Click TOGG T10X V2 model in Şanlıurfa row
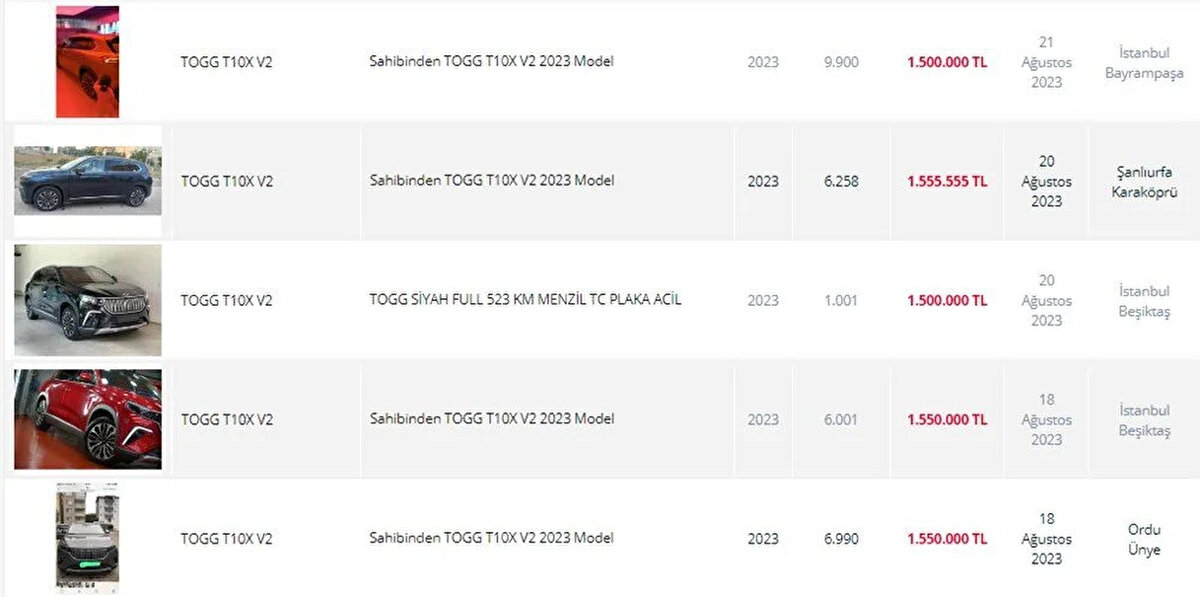Viewport: 1200px width, 597px height. click(x=226, y=181)
